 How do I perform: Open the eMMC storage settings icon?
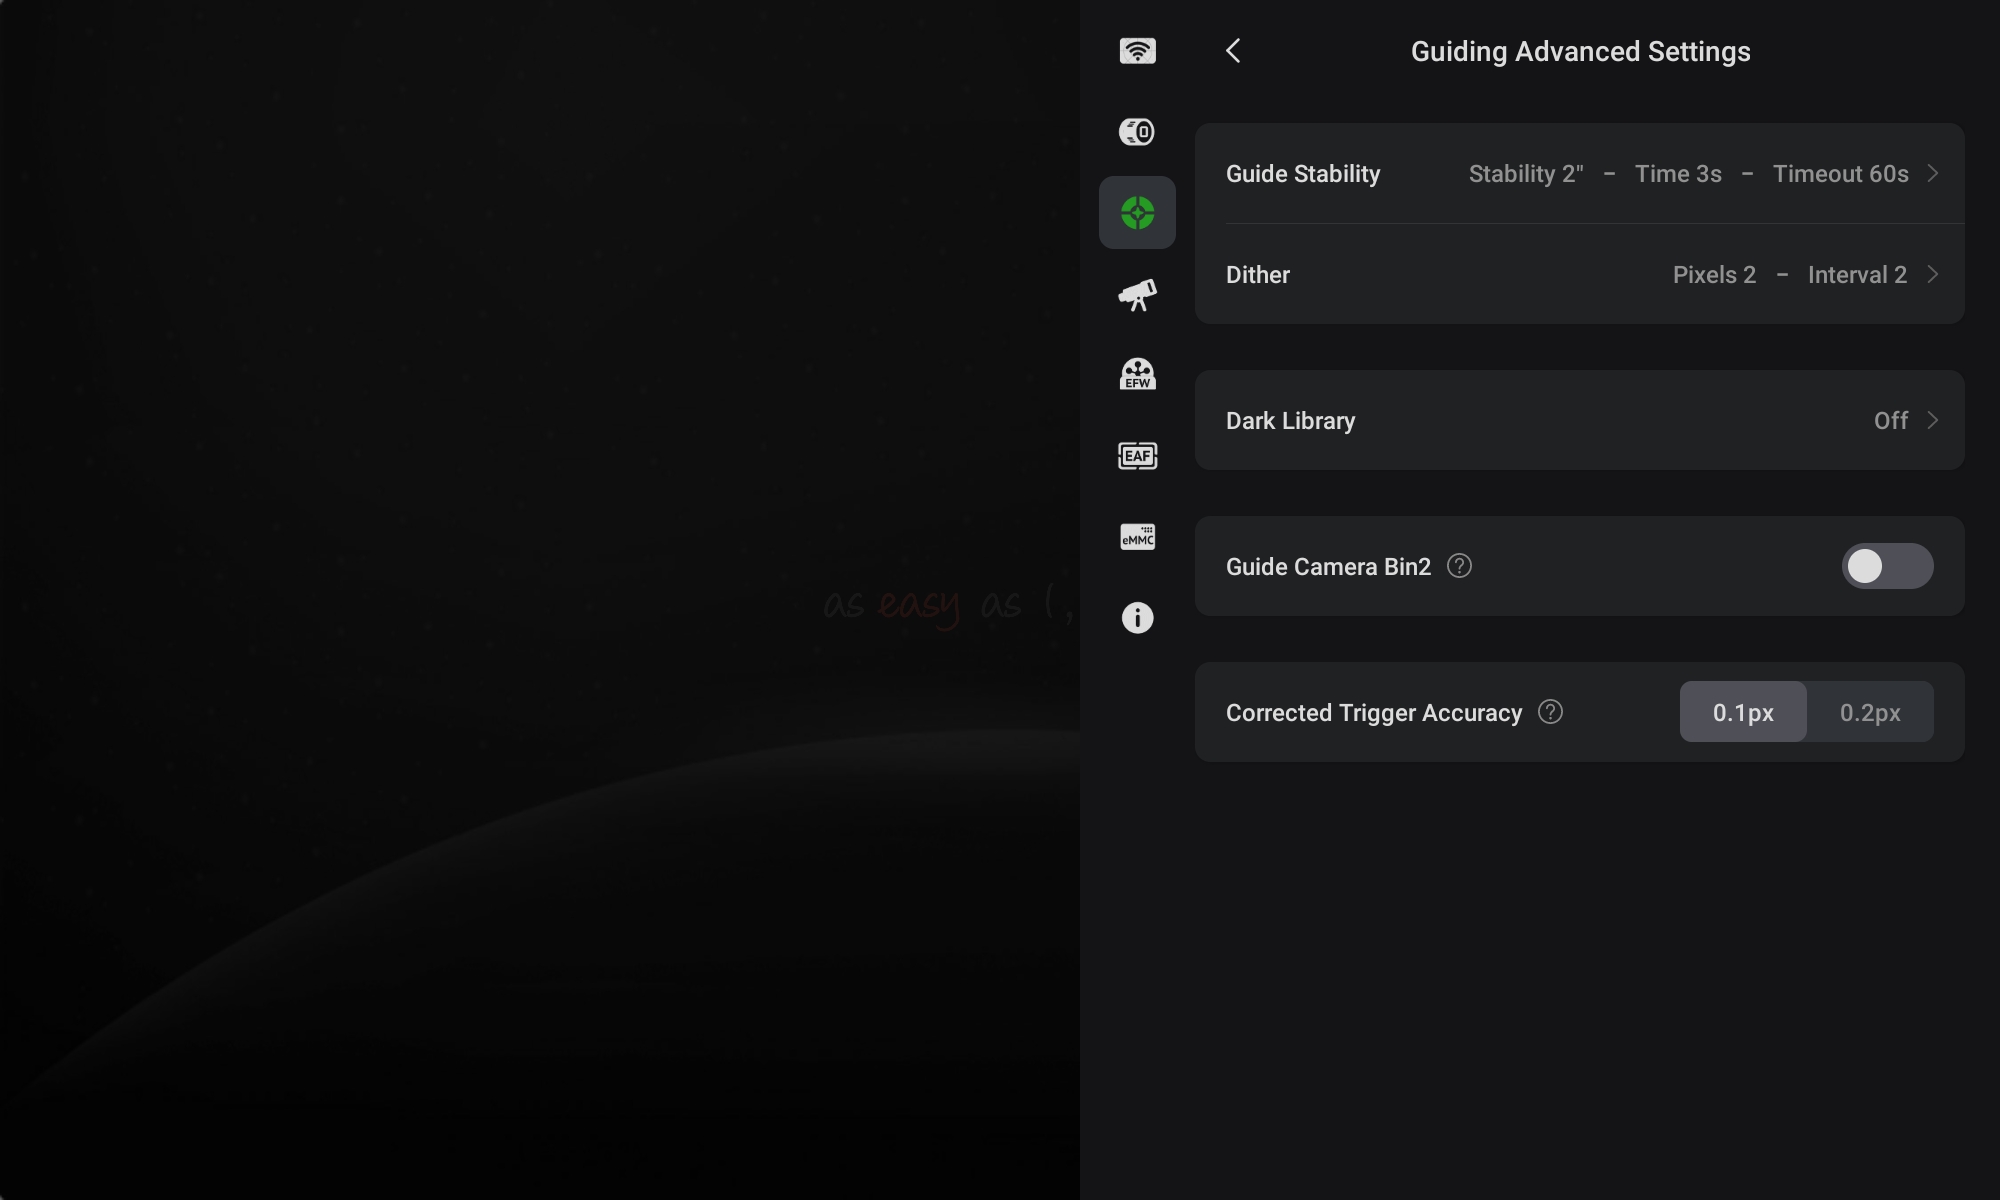pos(1137,537)
